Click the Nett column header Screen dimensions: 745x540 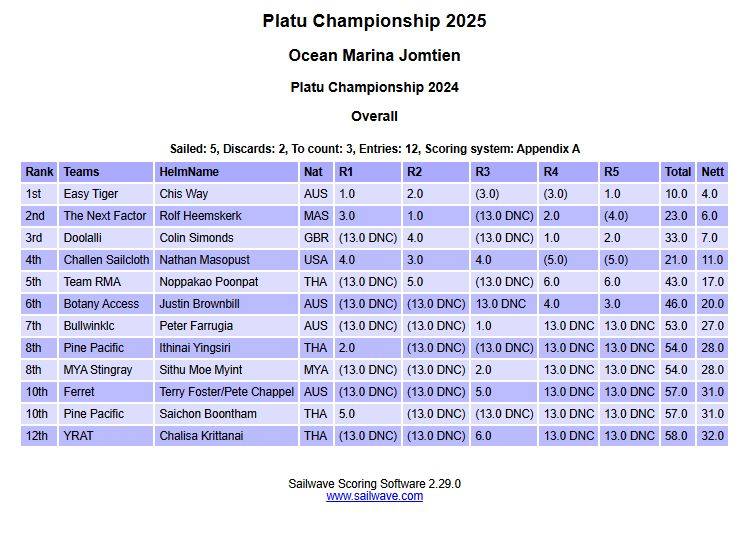[712, 172]
